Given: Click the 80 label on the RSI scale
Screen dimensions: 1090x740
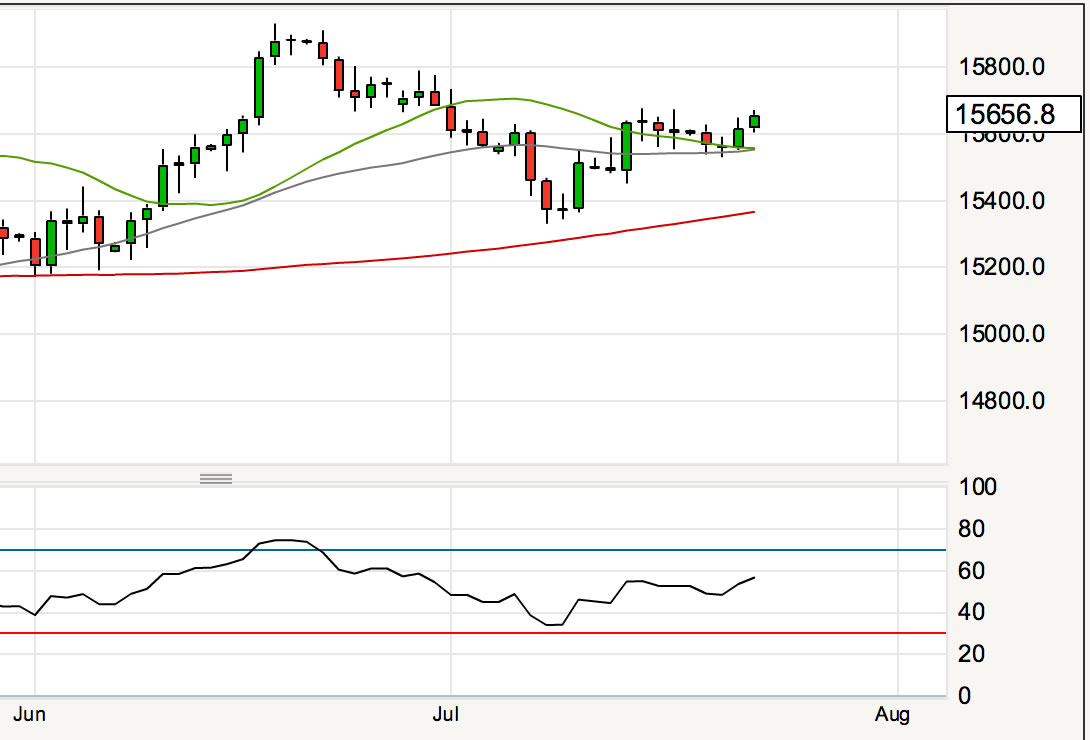Looking at the screenshot, I should tap(970, 529).
